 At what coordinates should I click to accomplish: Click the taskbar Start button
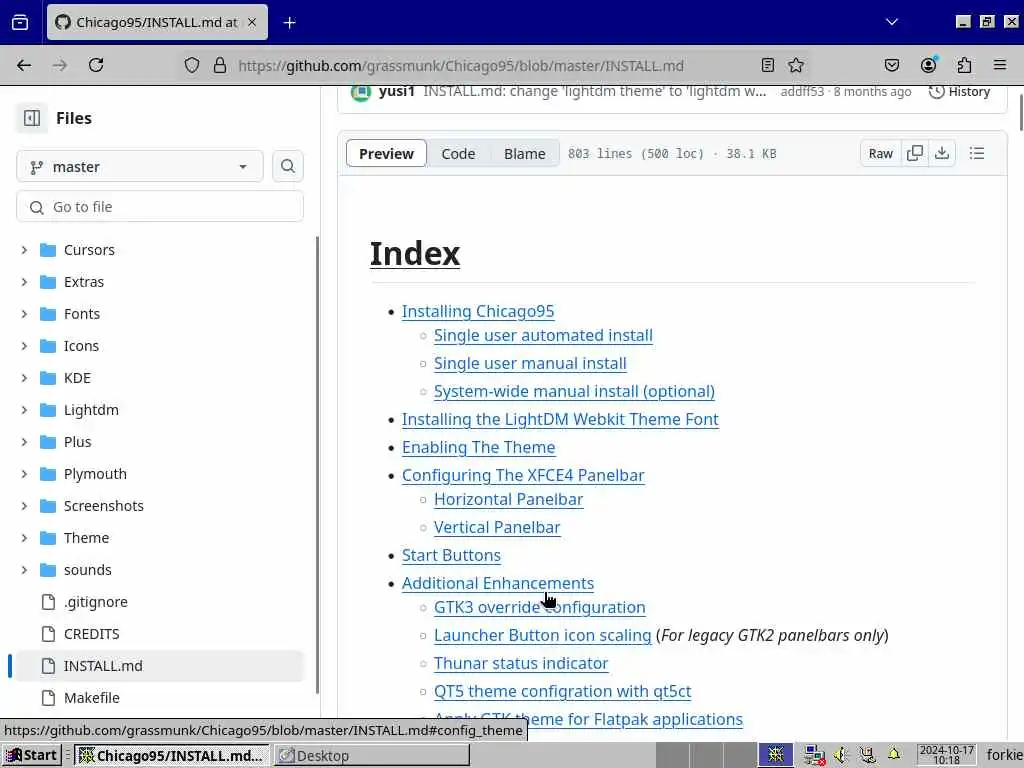31,756
